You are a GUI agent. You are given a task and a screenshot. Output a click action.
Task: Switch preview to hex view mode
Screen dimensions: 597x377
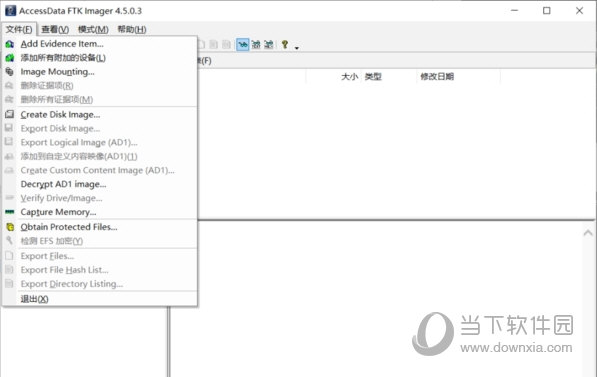coord(269,45)
